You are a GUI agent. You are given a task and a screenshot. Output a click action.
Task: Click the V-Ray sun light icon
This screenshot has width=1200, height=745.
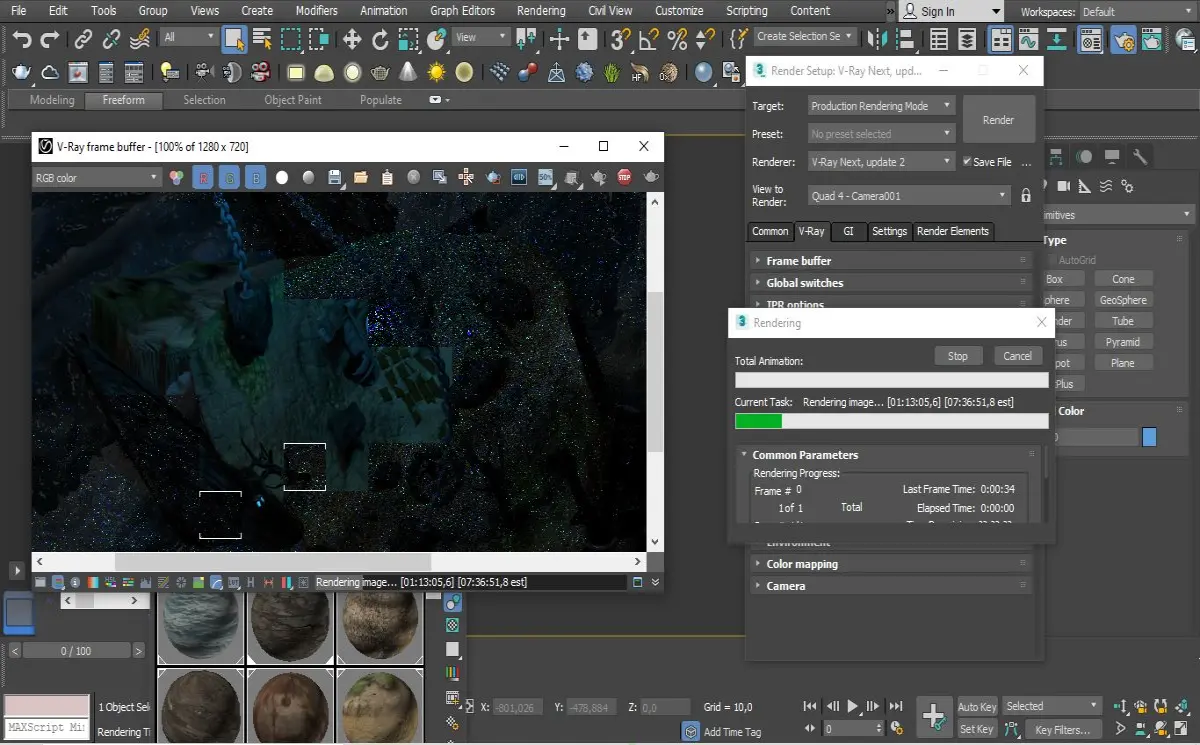(436, 72)
